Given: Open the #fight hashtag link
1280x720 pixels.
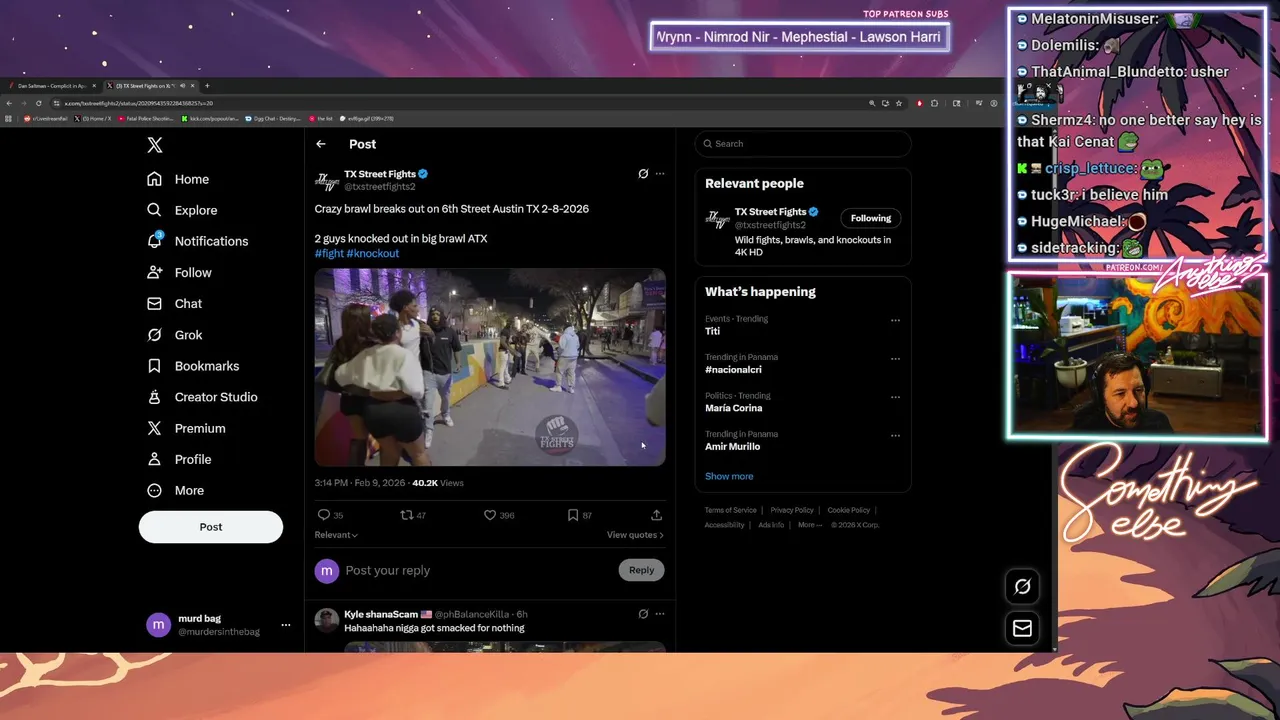Looking at the screenshot, I should (x=329, y=253).
